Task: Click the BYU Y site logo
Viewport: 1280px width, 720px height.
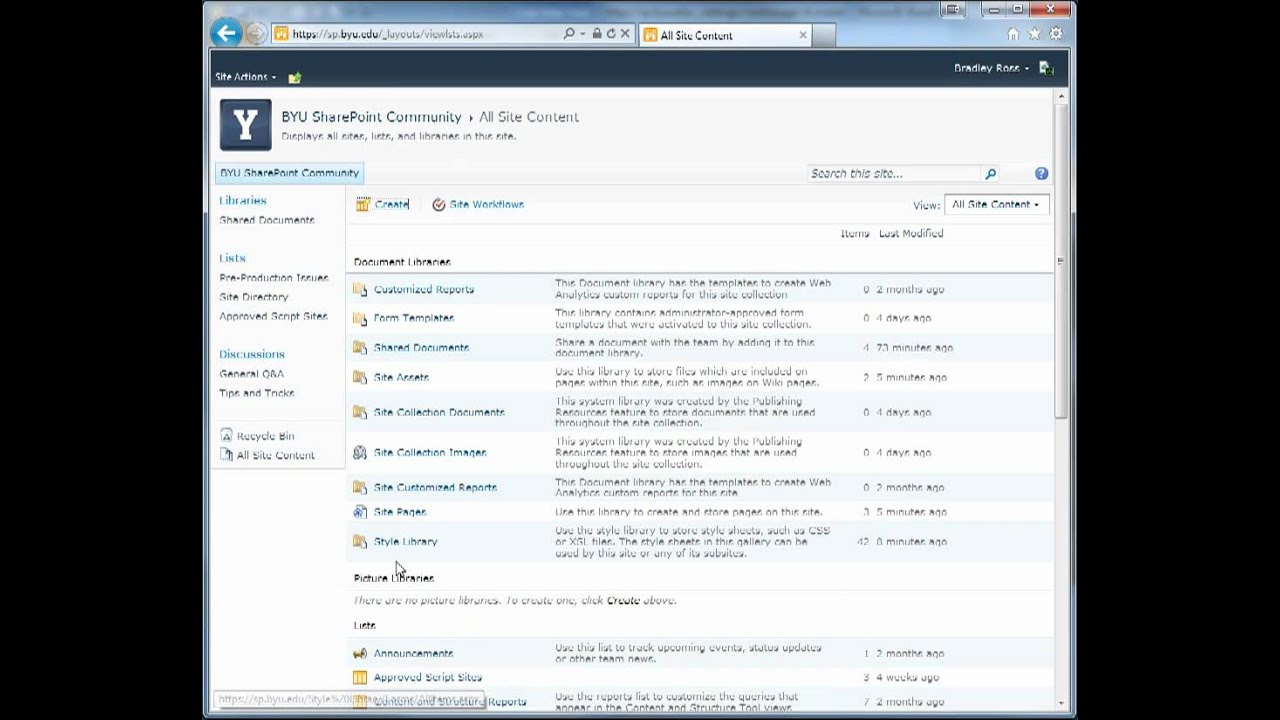Action: (245, 124)
